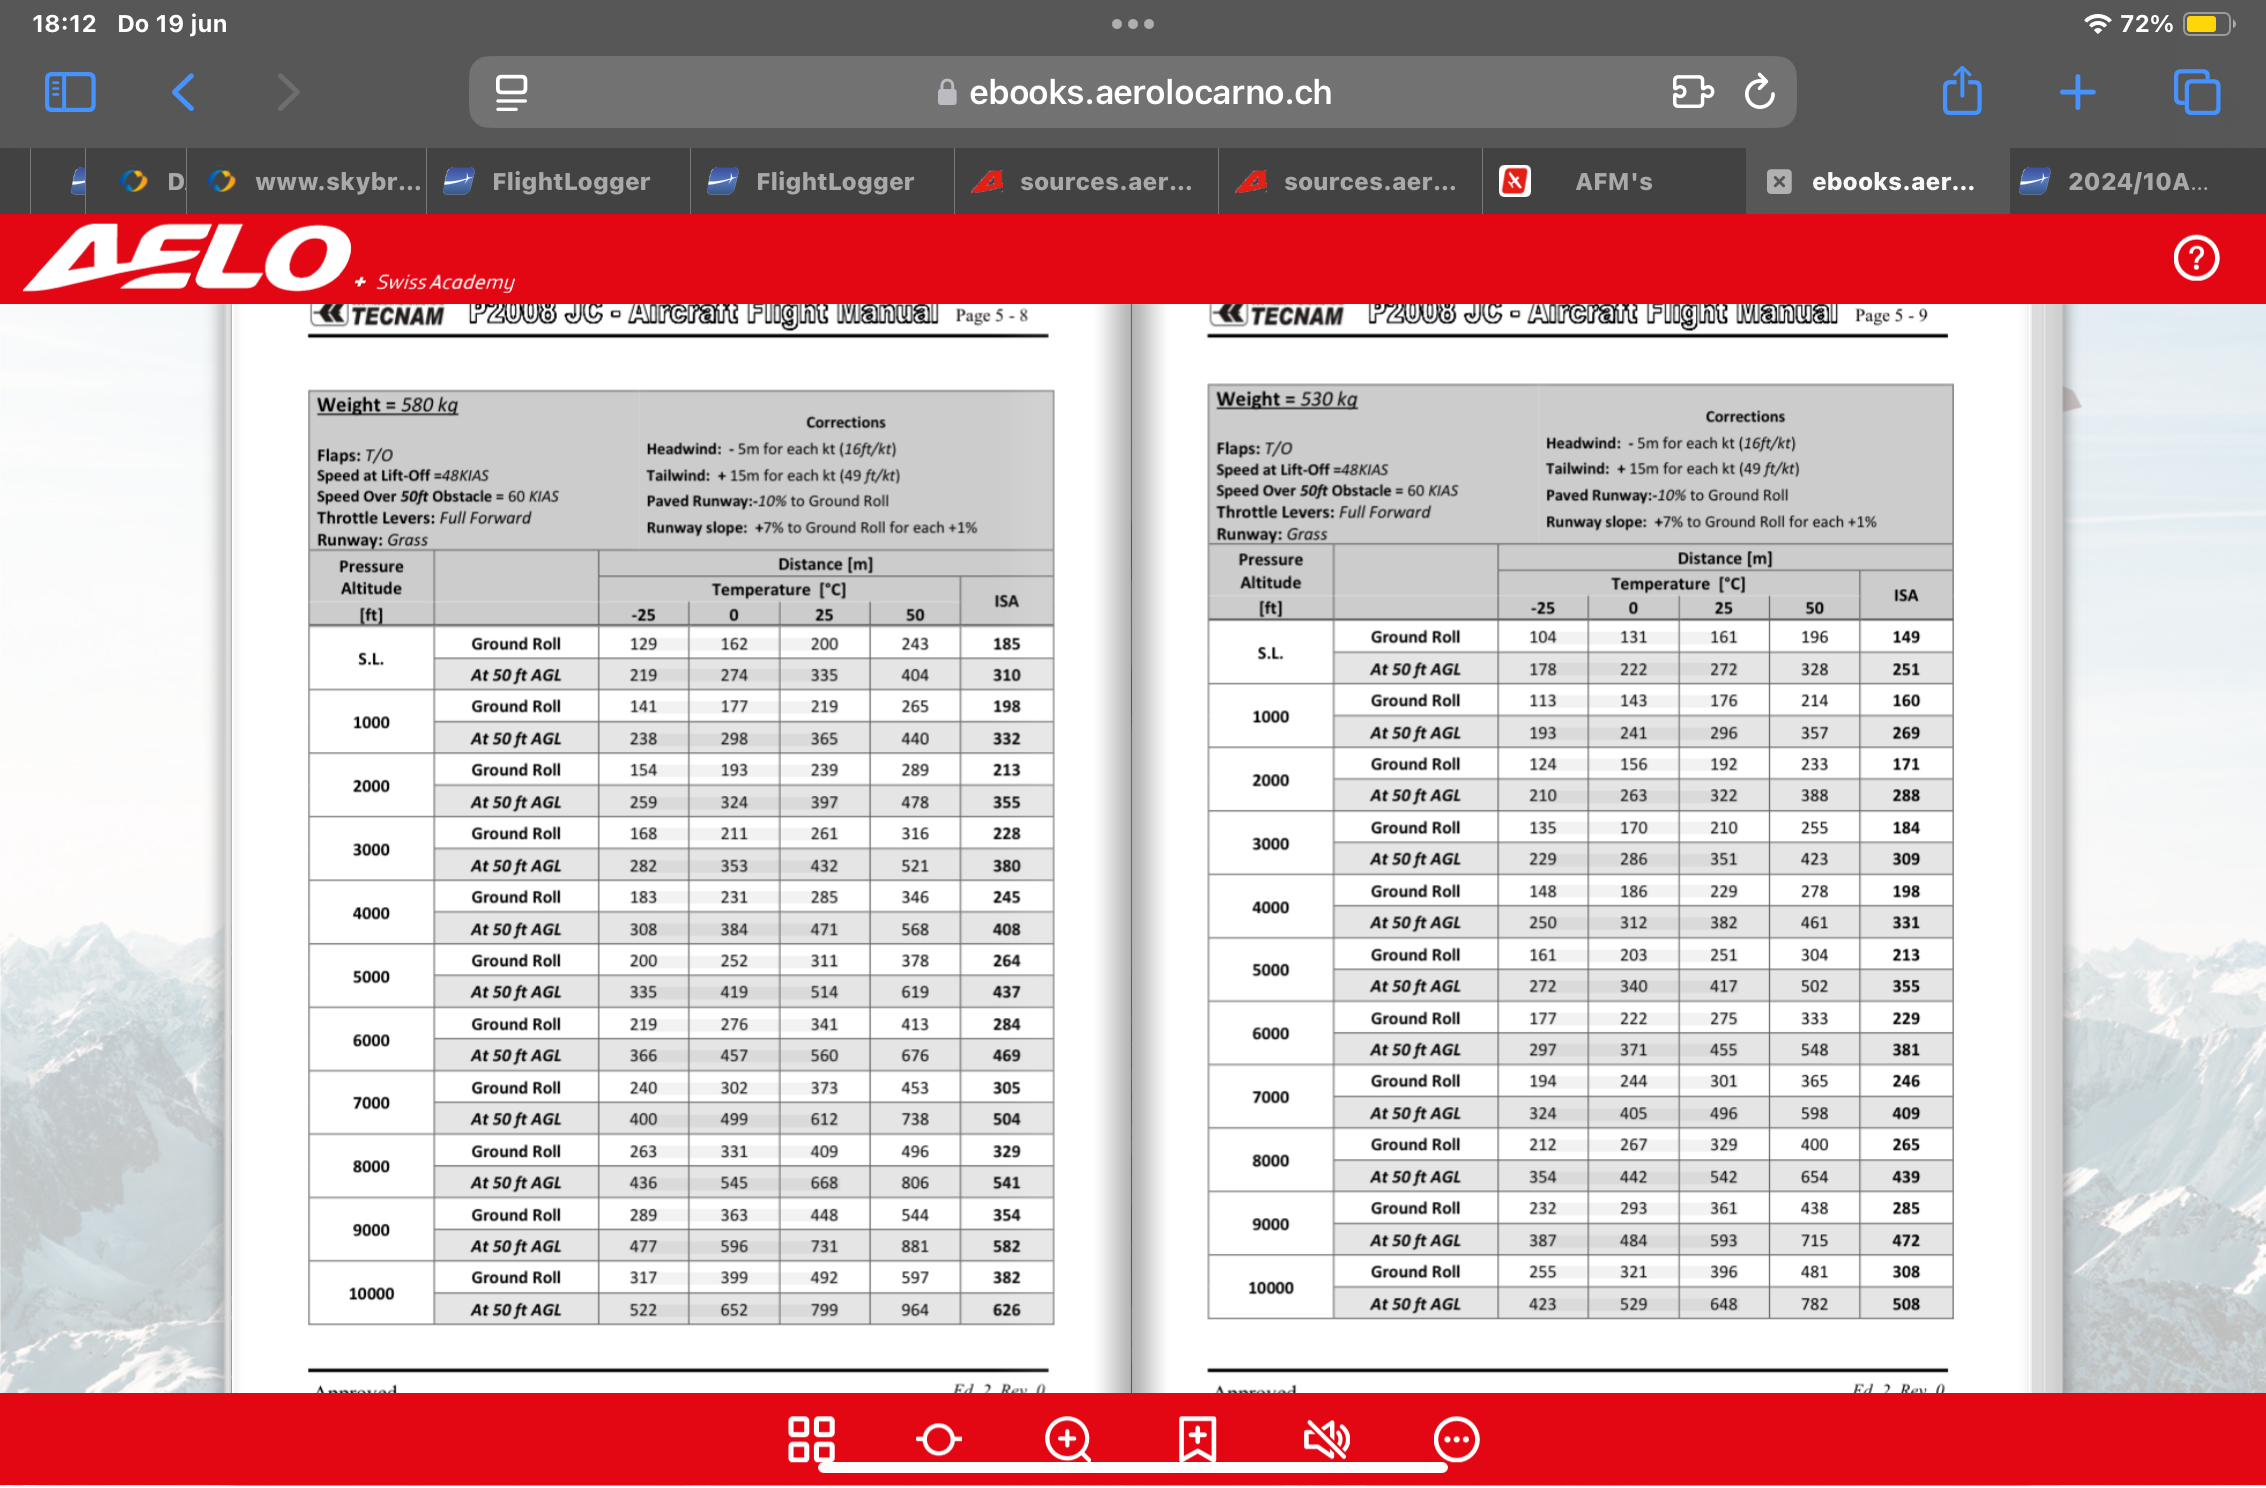Go back to the previous page
Screen dimensions: 2266x1488
183,92
